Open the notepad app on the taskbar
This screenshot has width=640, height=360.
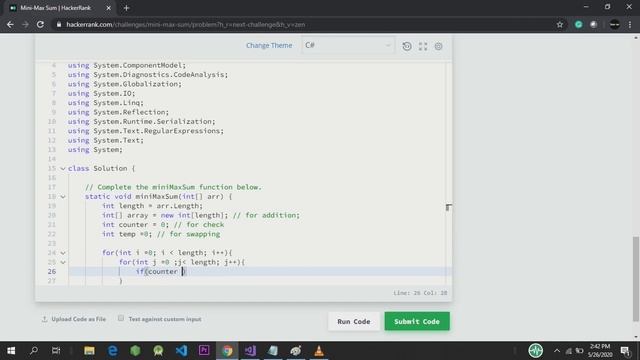[x=273, y=351]
